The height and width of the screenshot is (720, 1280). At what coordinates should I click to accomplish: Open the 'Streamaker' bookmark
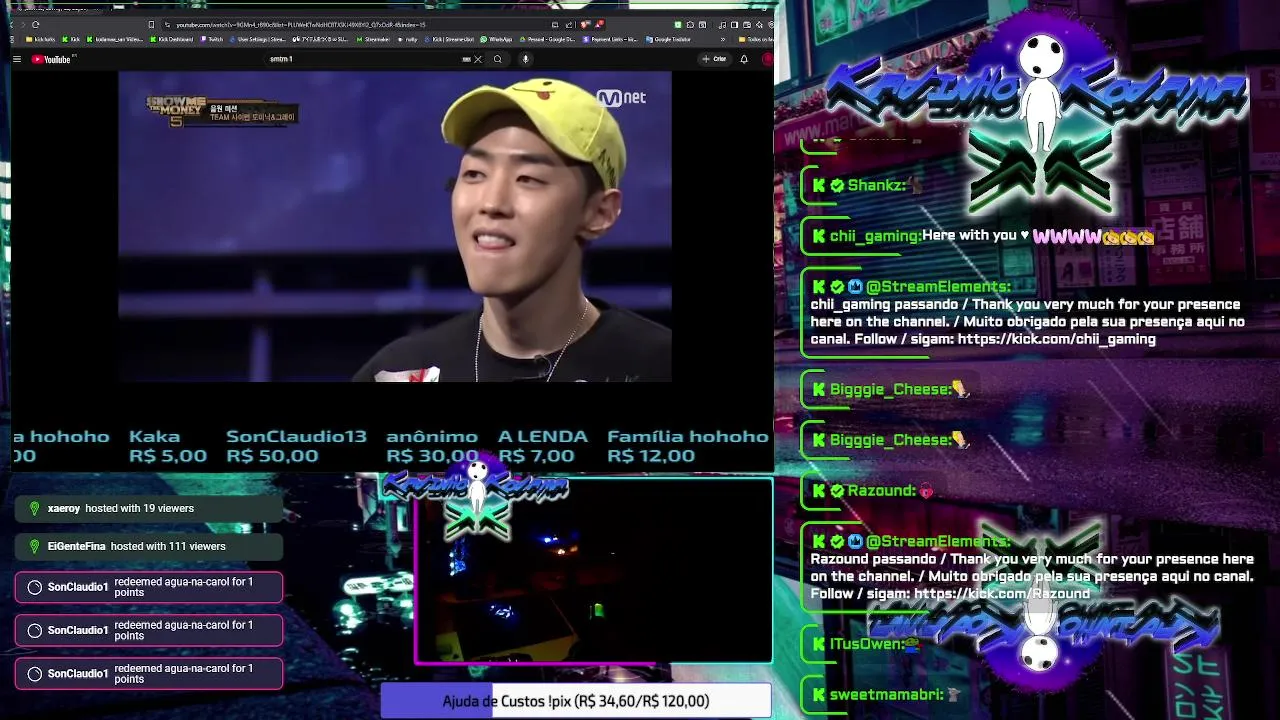[x=374, y=39]
